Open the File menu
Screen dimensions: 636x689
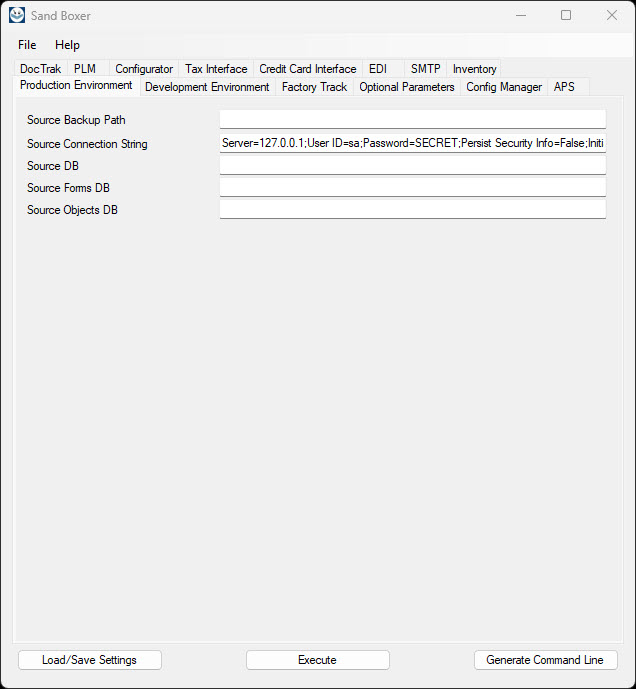(x=27, y=45)
